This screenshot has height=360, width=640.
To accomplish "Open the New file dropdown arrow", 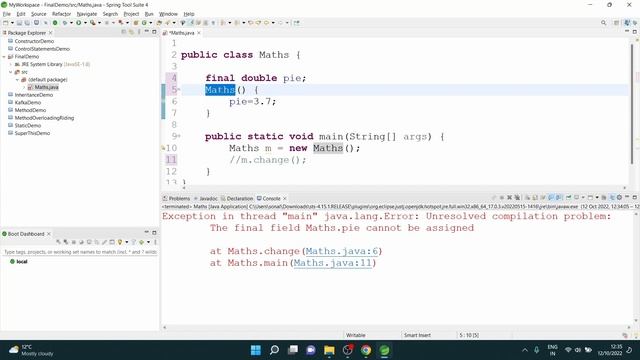I will pos(12,23).
